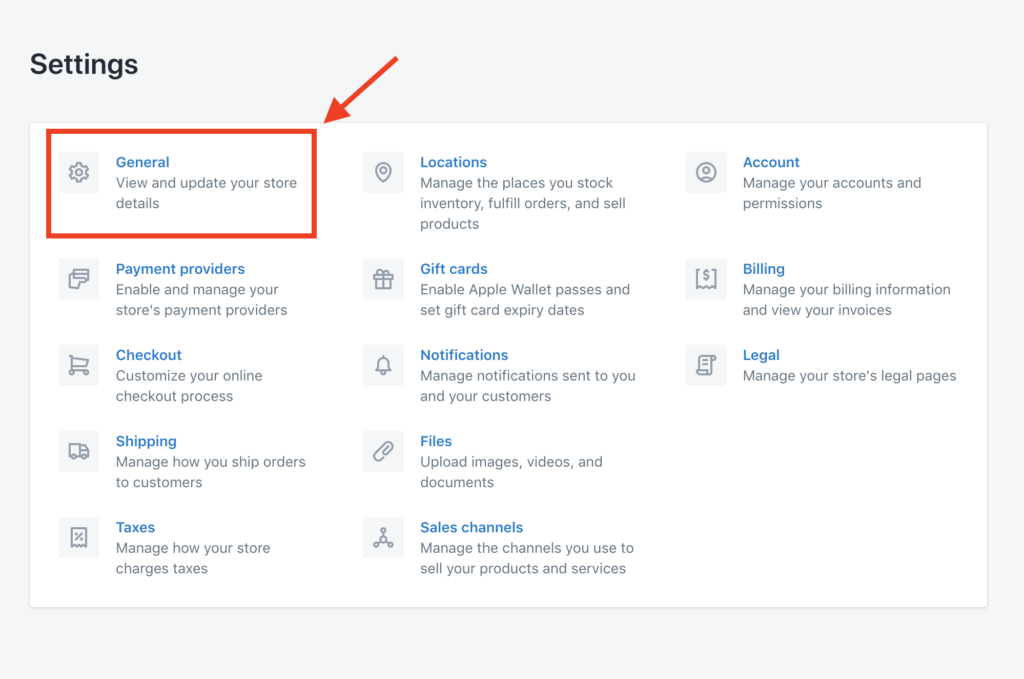This screenshot has height=679, width=1024.
Task: Open the Notifications settings link
Action: (464, 355)
